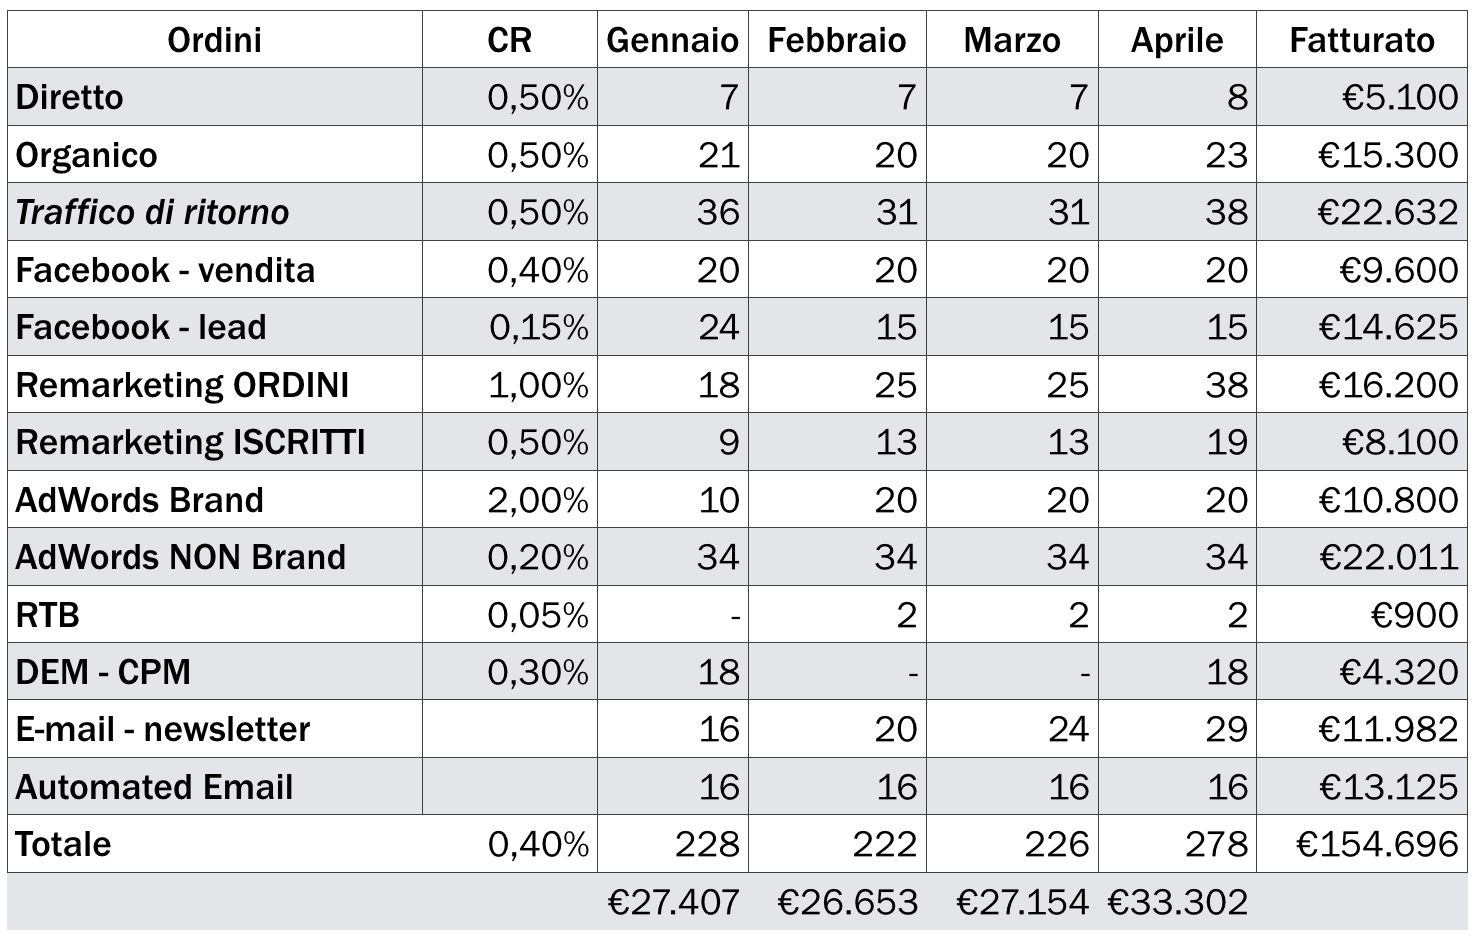
Task: Select the Automated Email row label
Action: (x=155, y=787)
